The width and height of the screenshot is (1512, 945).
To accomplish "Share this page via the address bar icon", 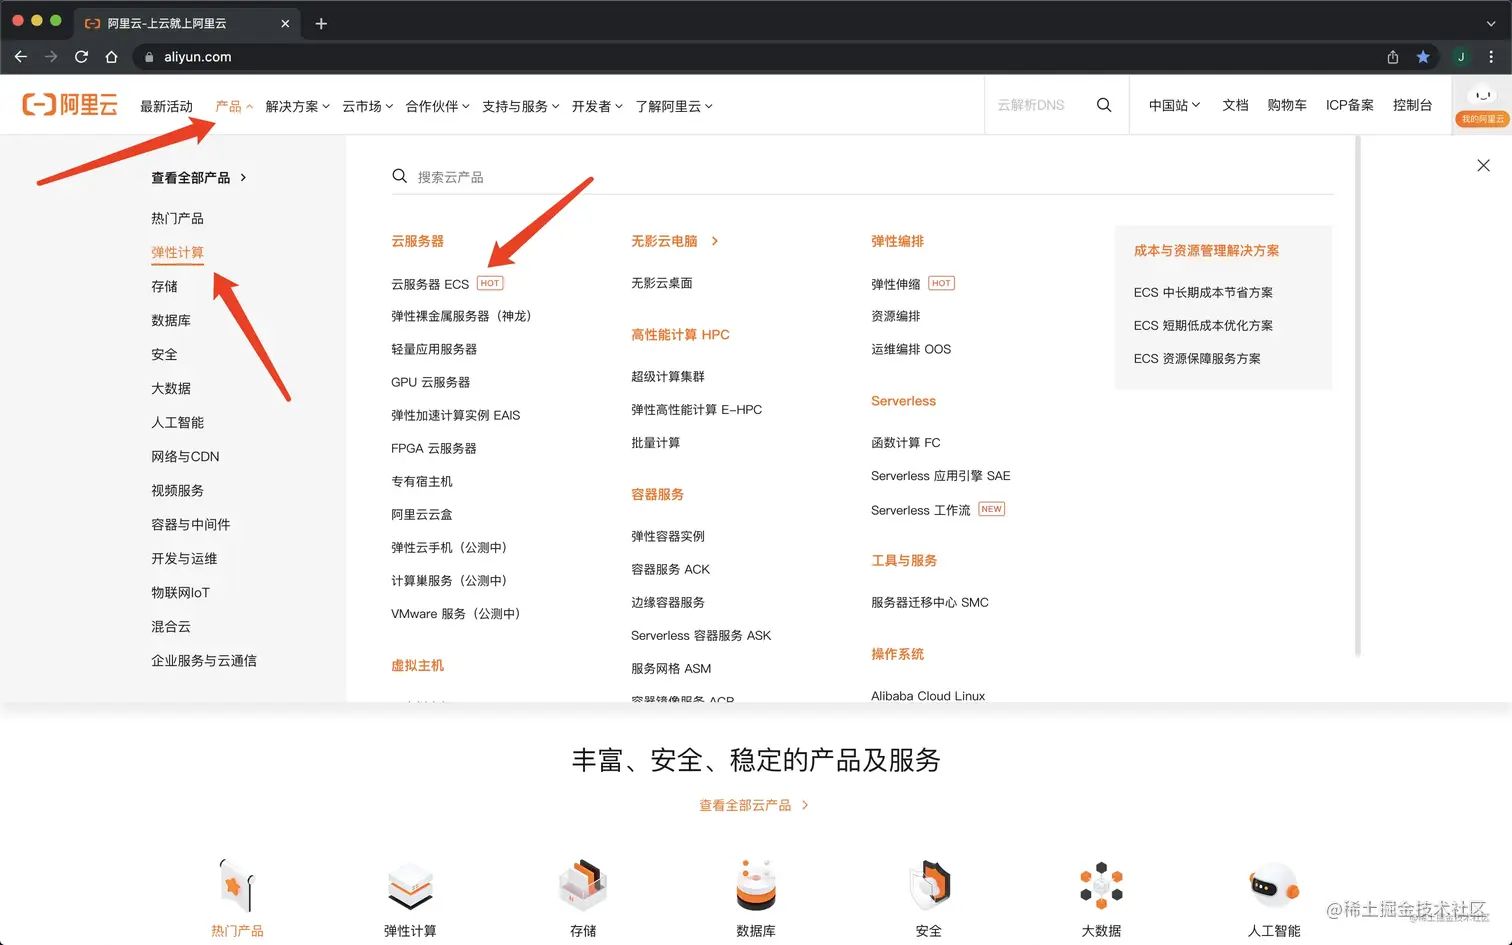I will click(x=1393, y=57).
